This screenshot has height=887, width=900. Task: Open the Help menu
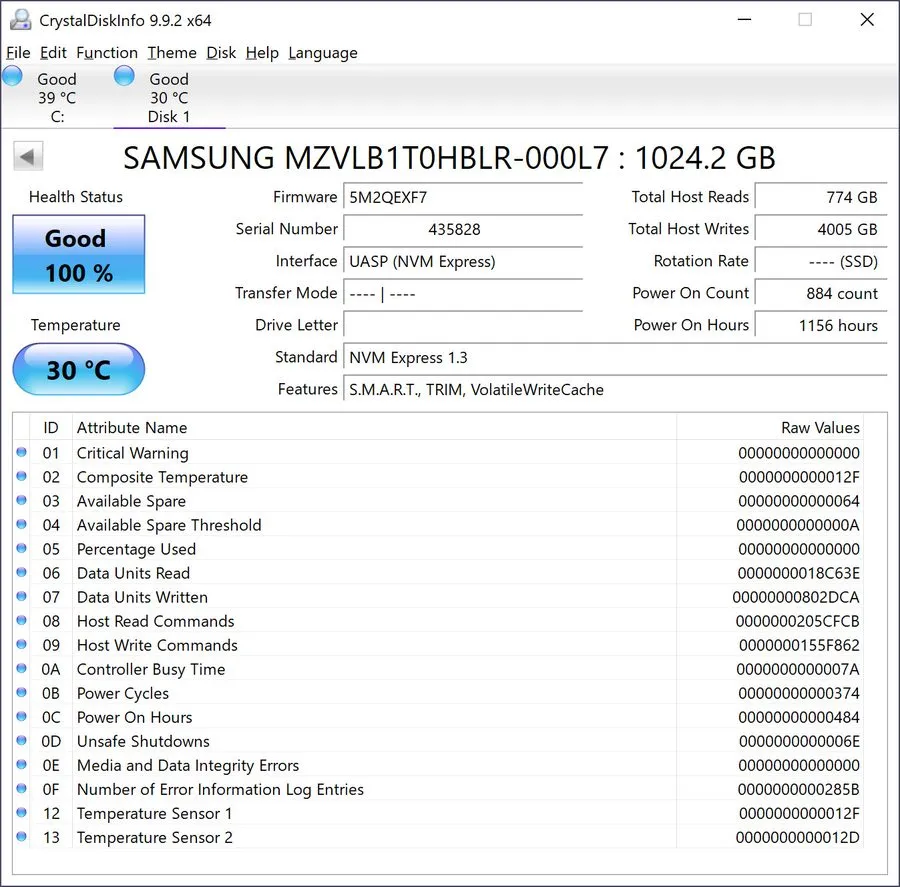click(262, 53)
